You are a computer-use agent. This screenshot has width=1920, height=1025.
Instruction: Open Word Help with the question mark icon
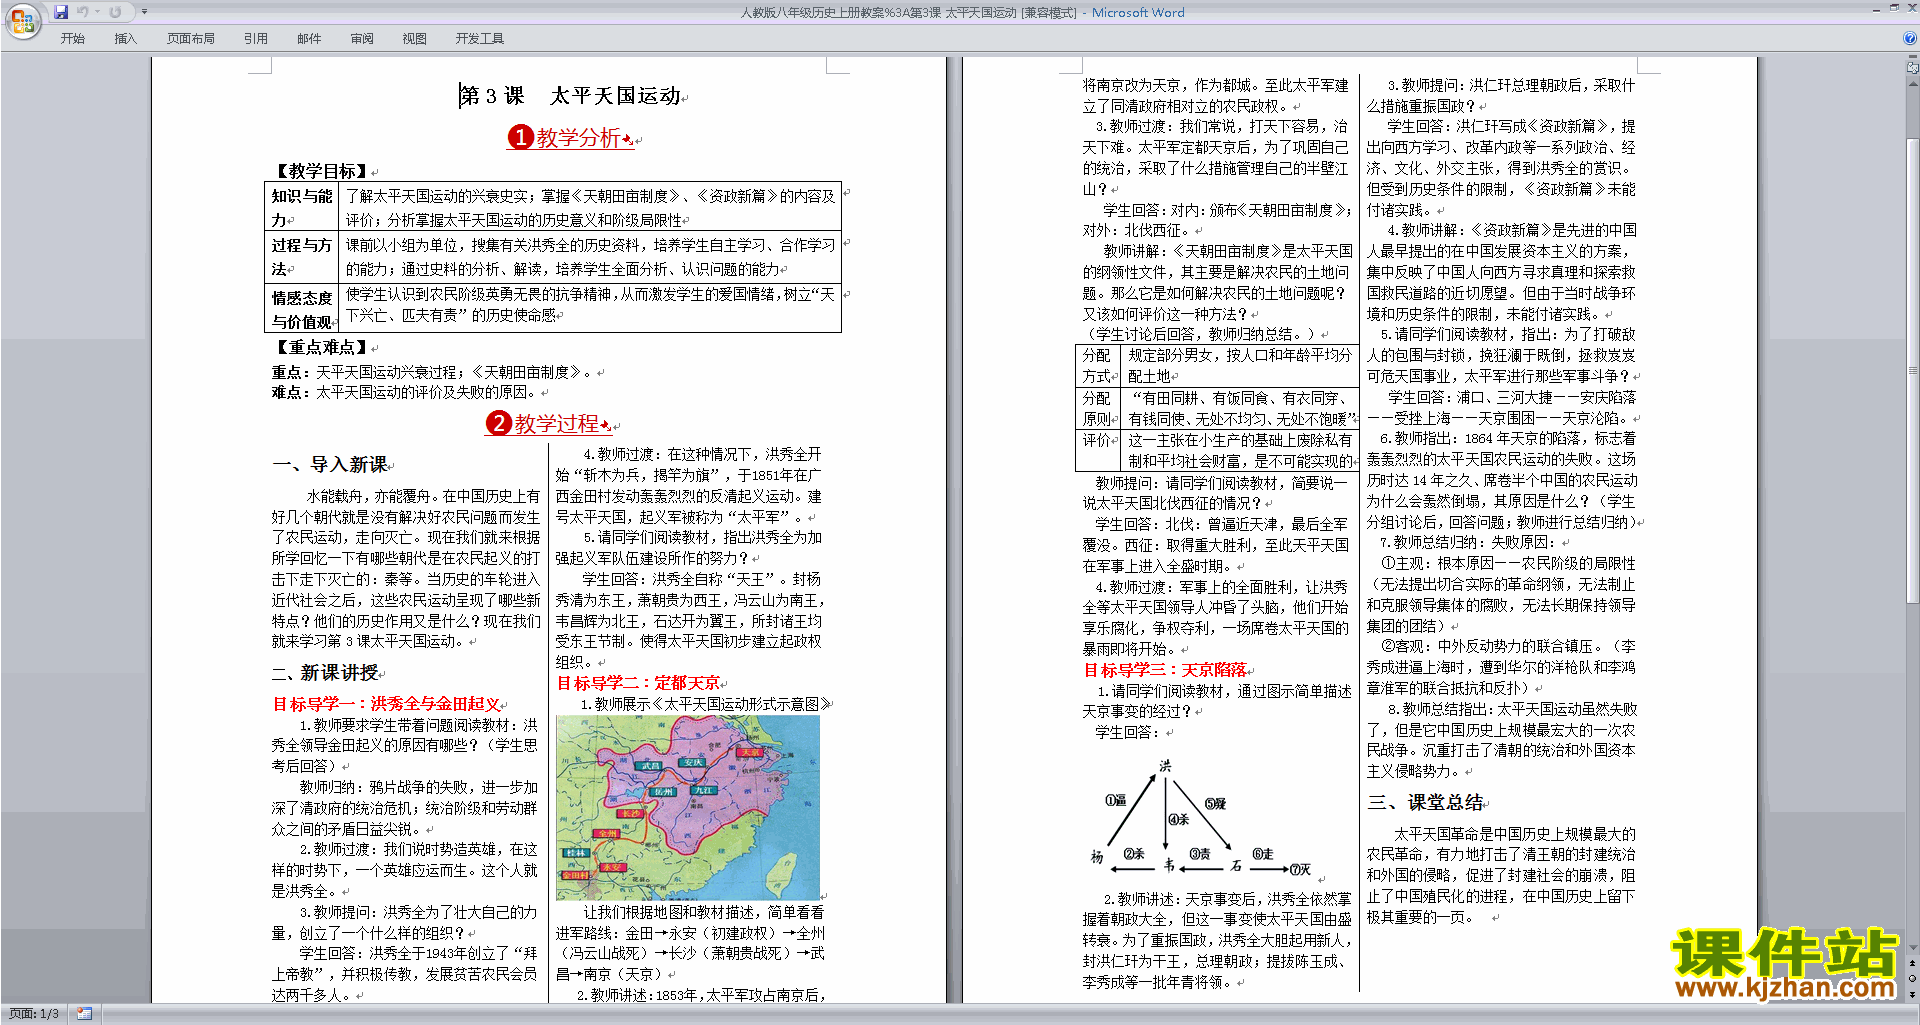1910,39
